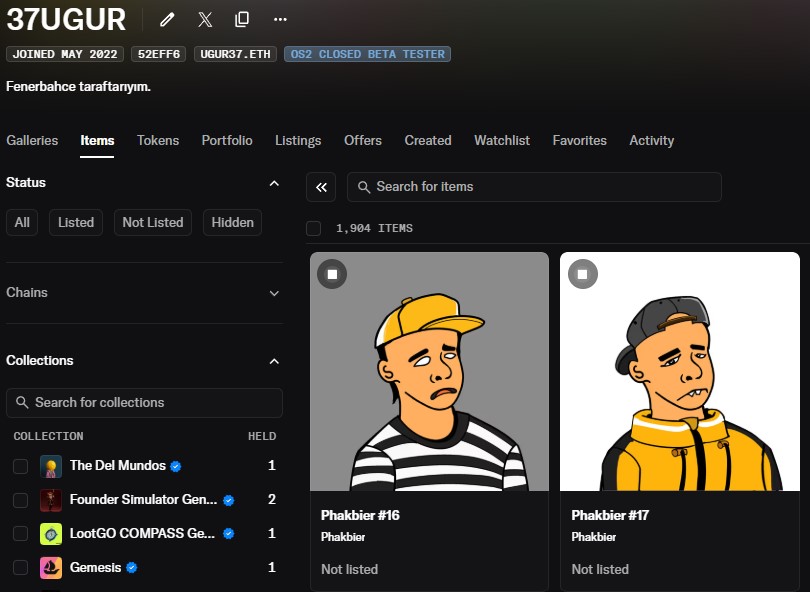Share profile via the X icon
The image size is (810, 592).
[205, 20]
